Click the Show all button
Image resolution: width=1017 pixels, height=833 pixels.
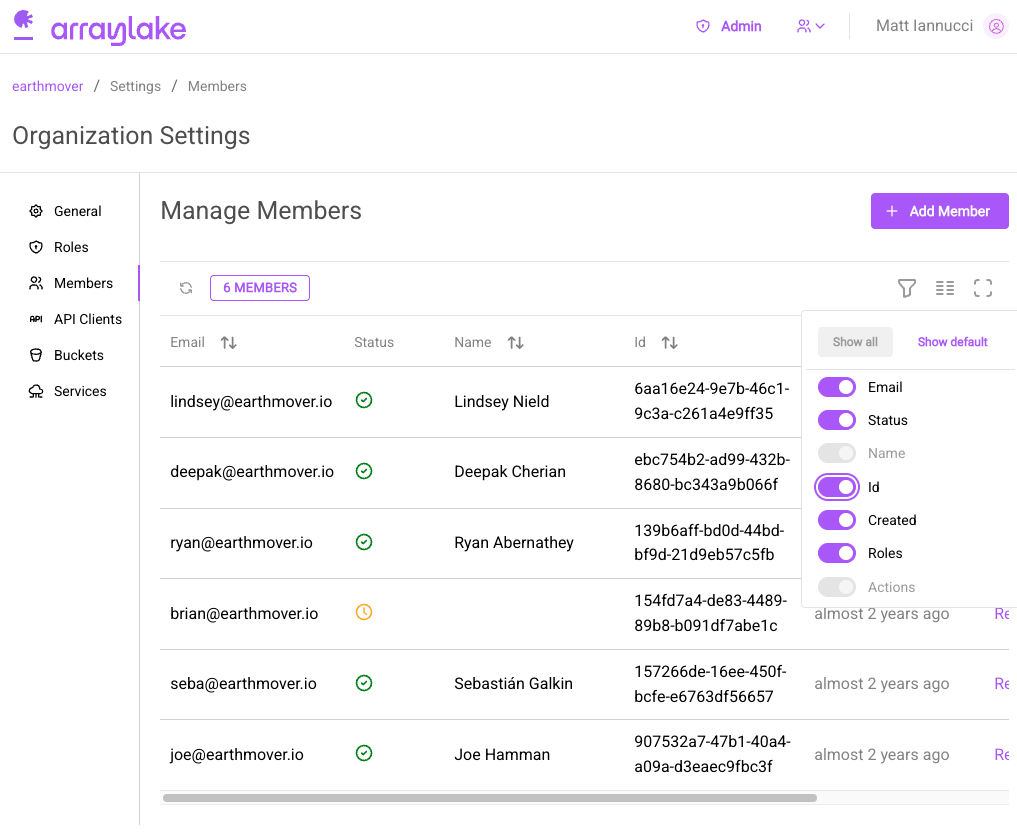[855, 342]
